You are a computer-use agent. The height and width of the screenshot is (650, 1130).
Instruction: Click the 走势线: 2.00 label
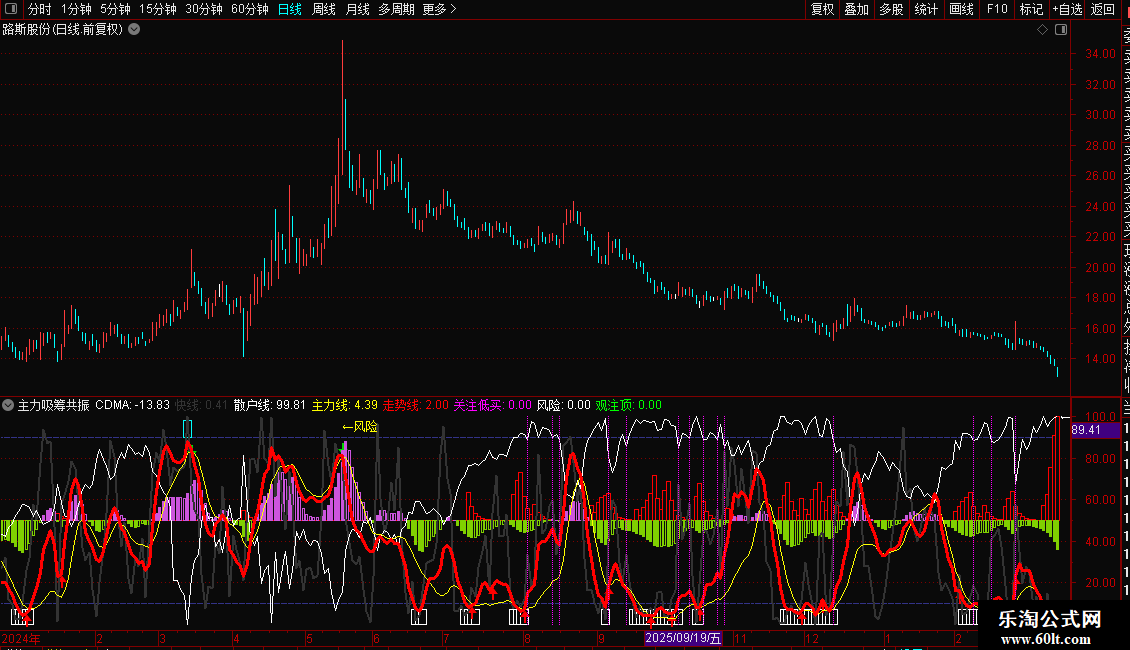click(x=415, y=405)
